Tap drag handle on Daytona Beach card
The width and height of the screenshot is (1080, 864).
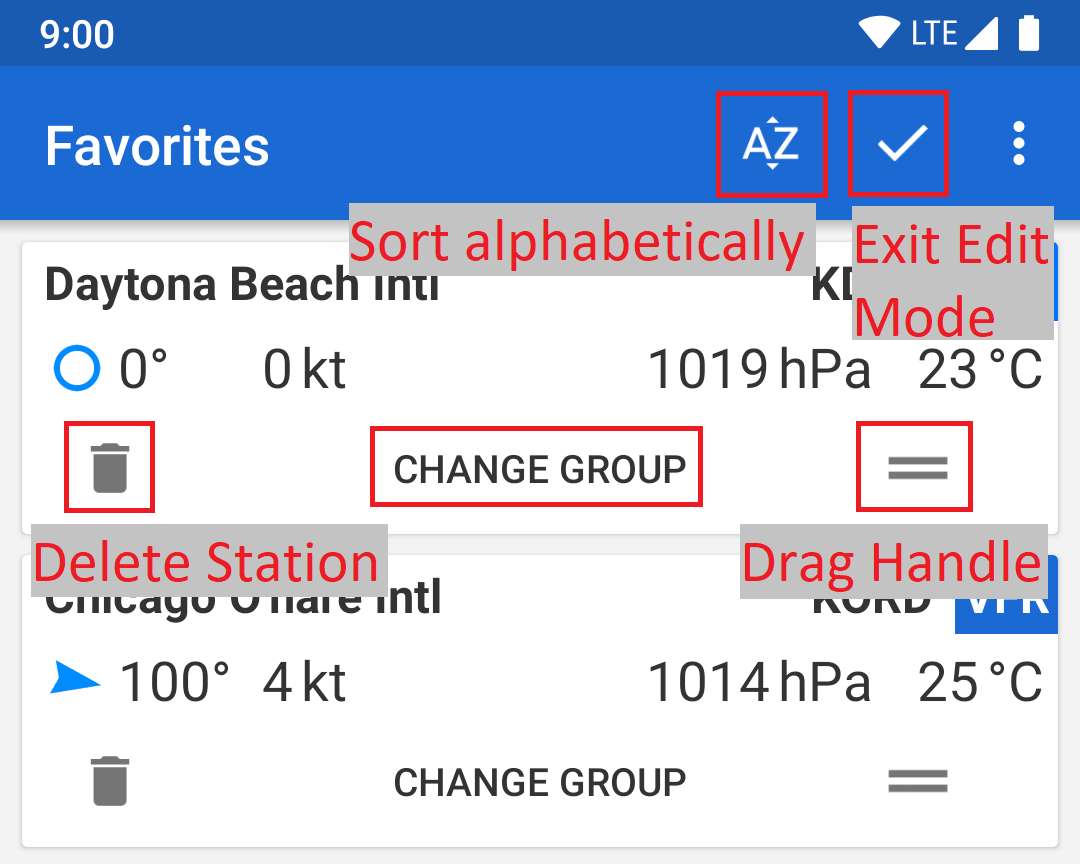pyautogui.click(x=917, y=468)
